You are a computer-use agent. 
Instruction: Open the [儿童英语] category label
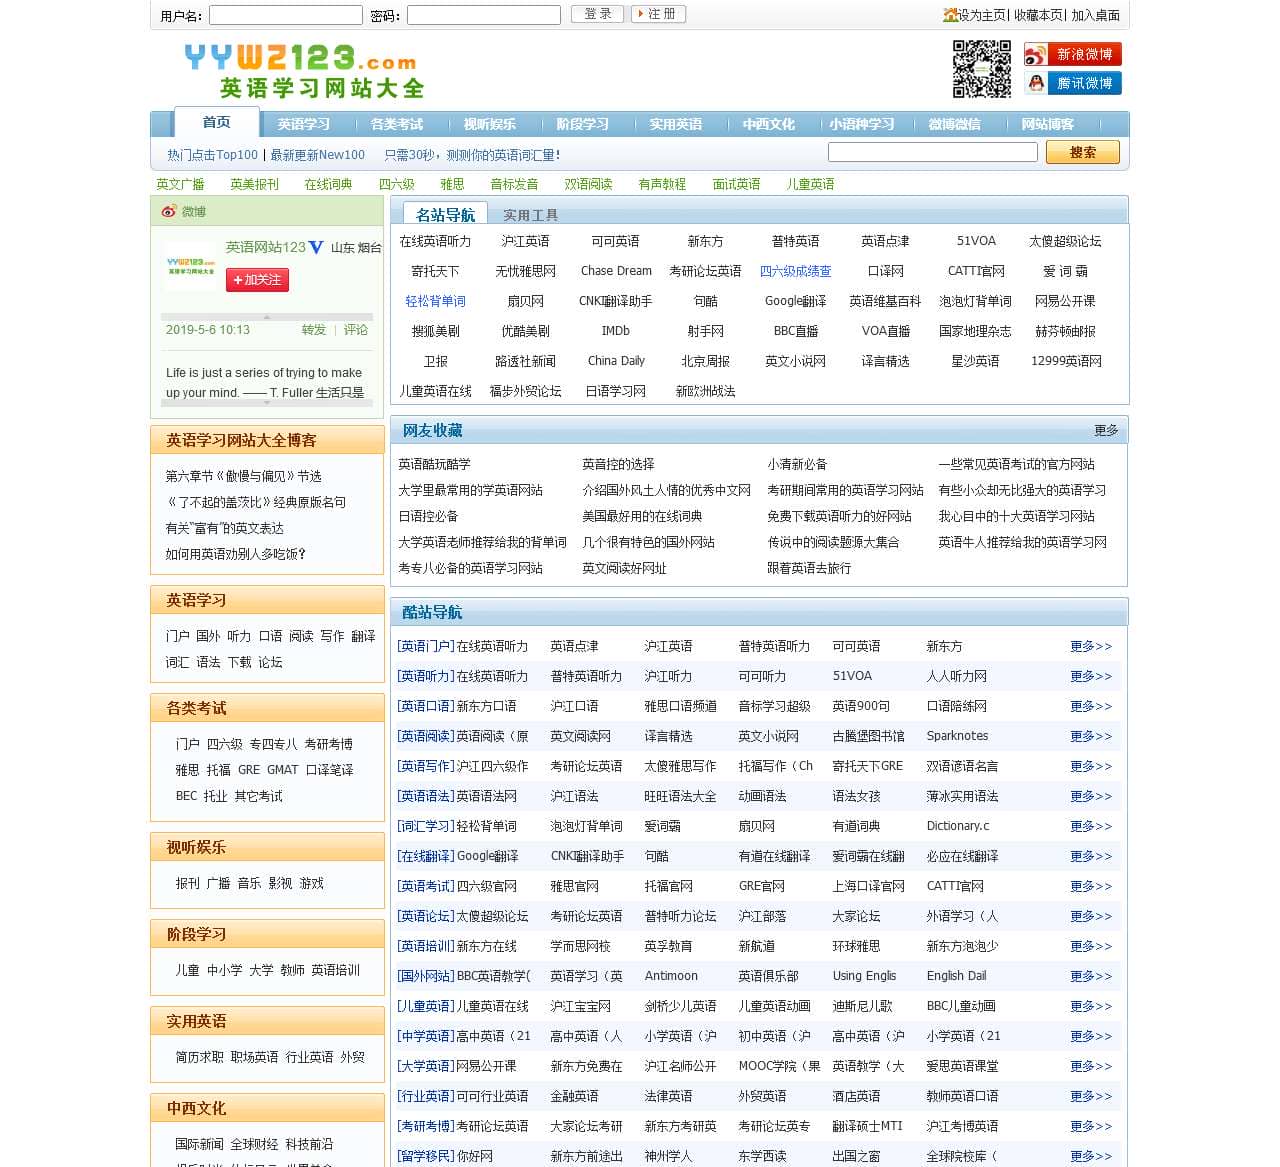click(x=426, y=1007)
